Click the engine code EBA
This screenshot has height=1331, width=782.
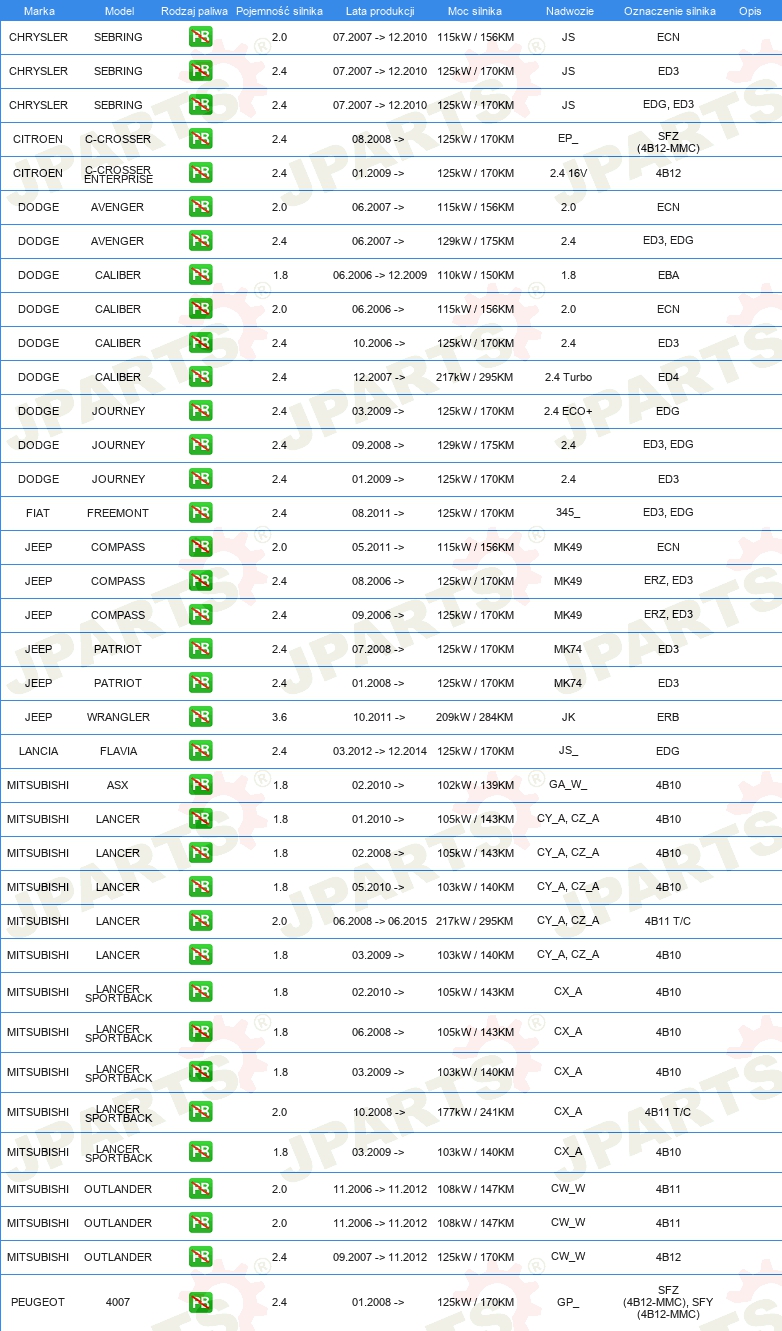tap(668, 275)
